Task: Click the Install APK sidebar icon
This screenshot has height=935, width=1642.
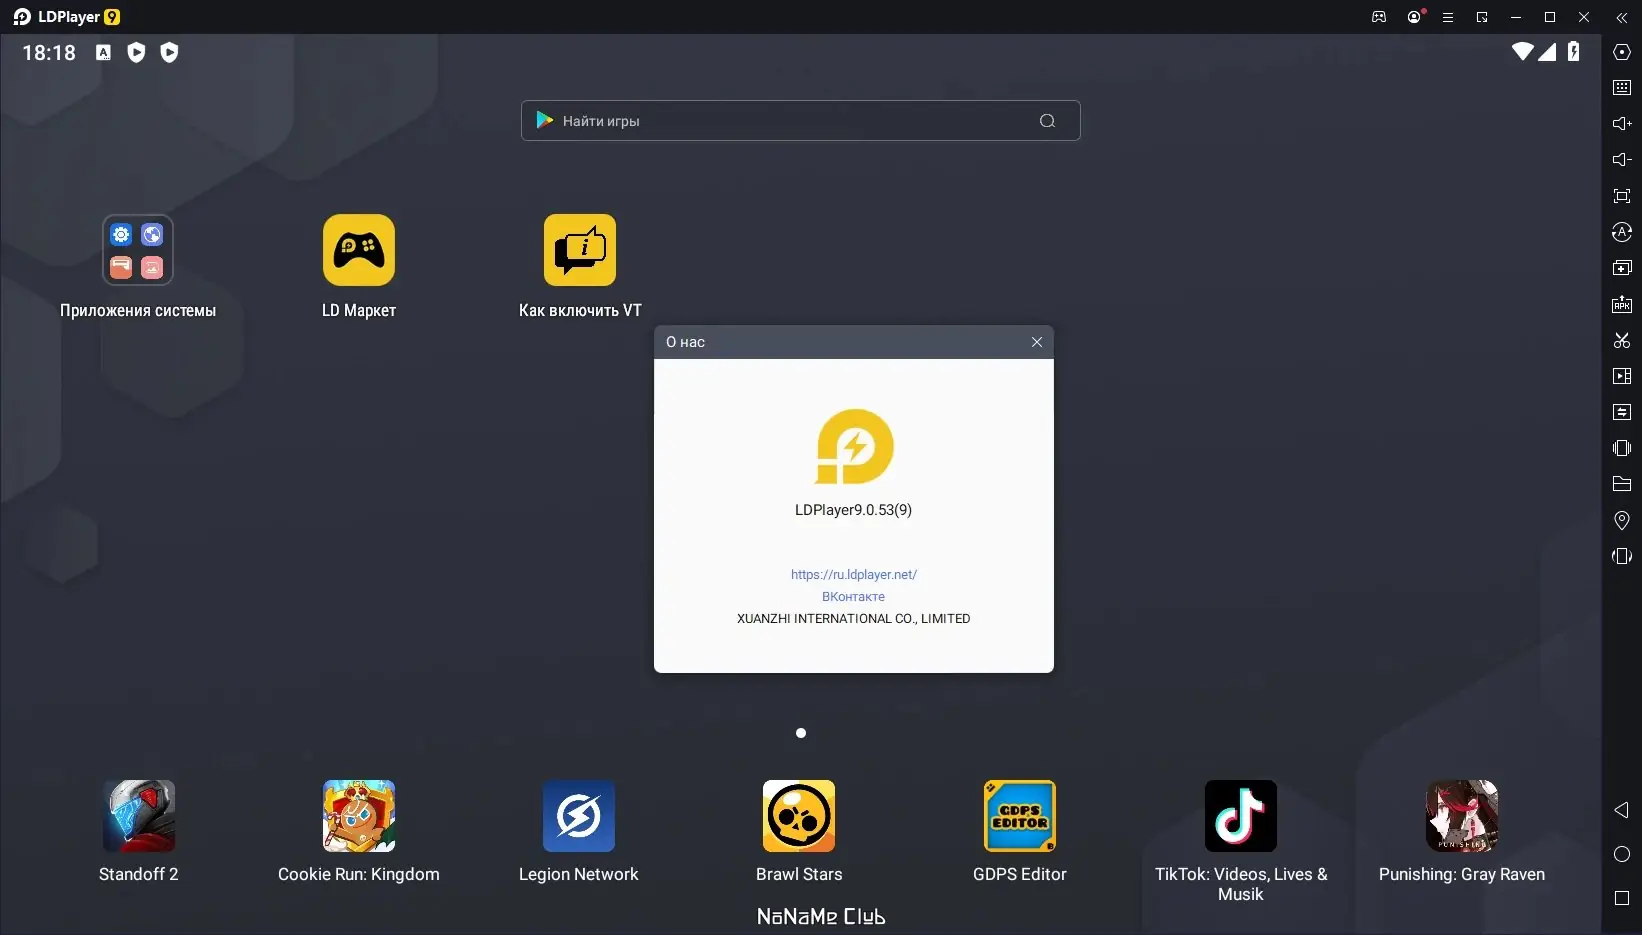Action: pos(1622,304)
